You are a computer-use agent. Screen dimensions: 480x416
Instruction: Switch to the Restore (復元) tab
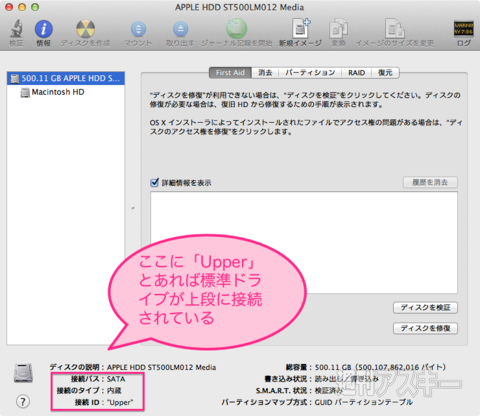pos(385,73)
